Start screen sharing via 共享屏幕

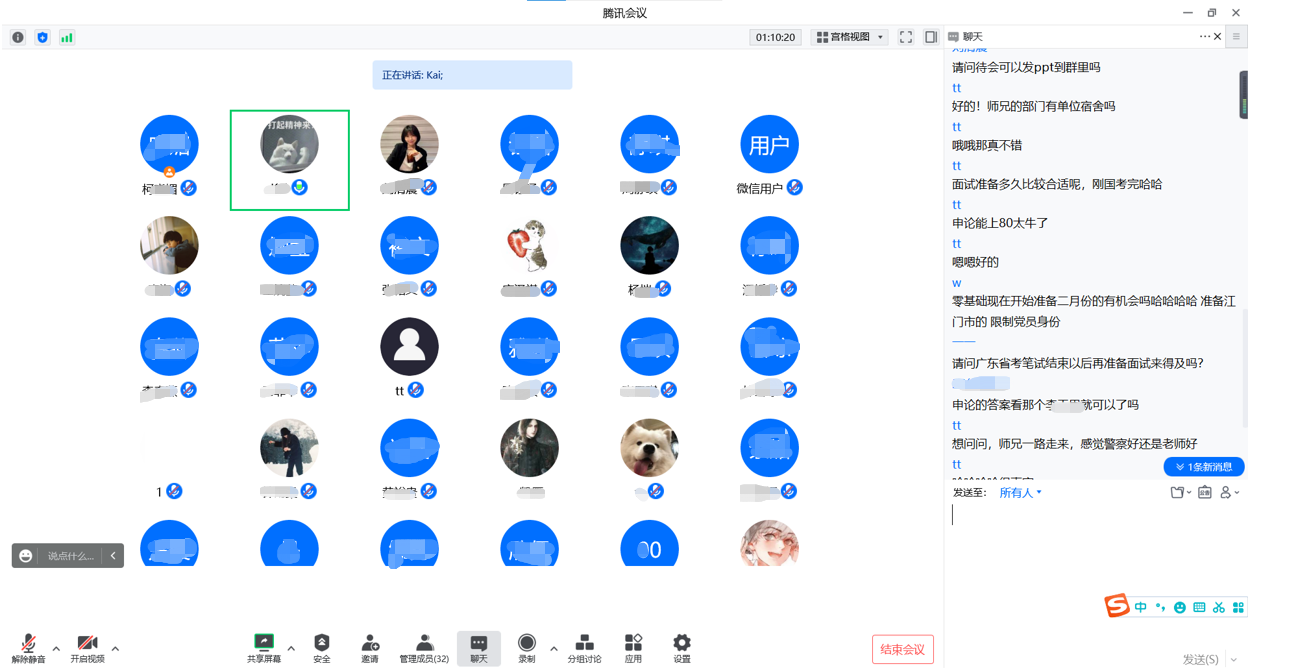click(264, 648)
